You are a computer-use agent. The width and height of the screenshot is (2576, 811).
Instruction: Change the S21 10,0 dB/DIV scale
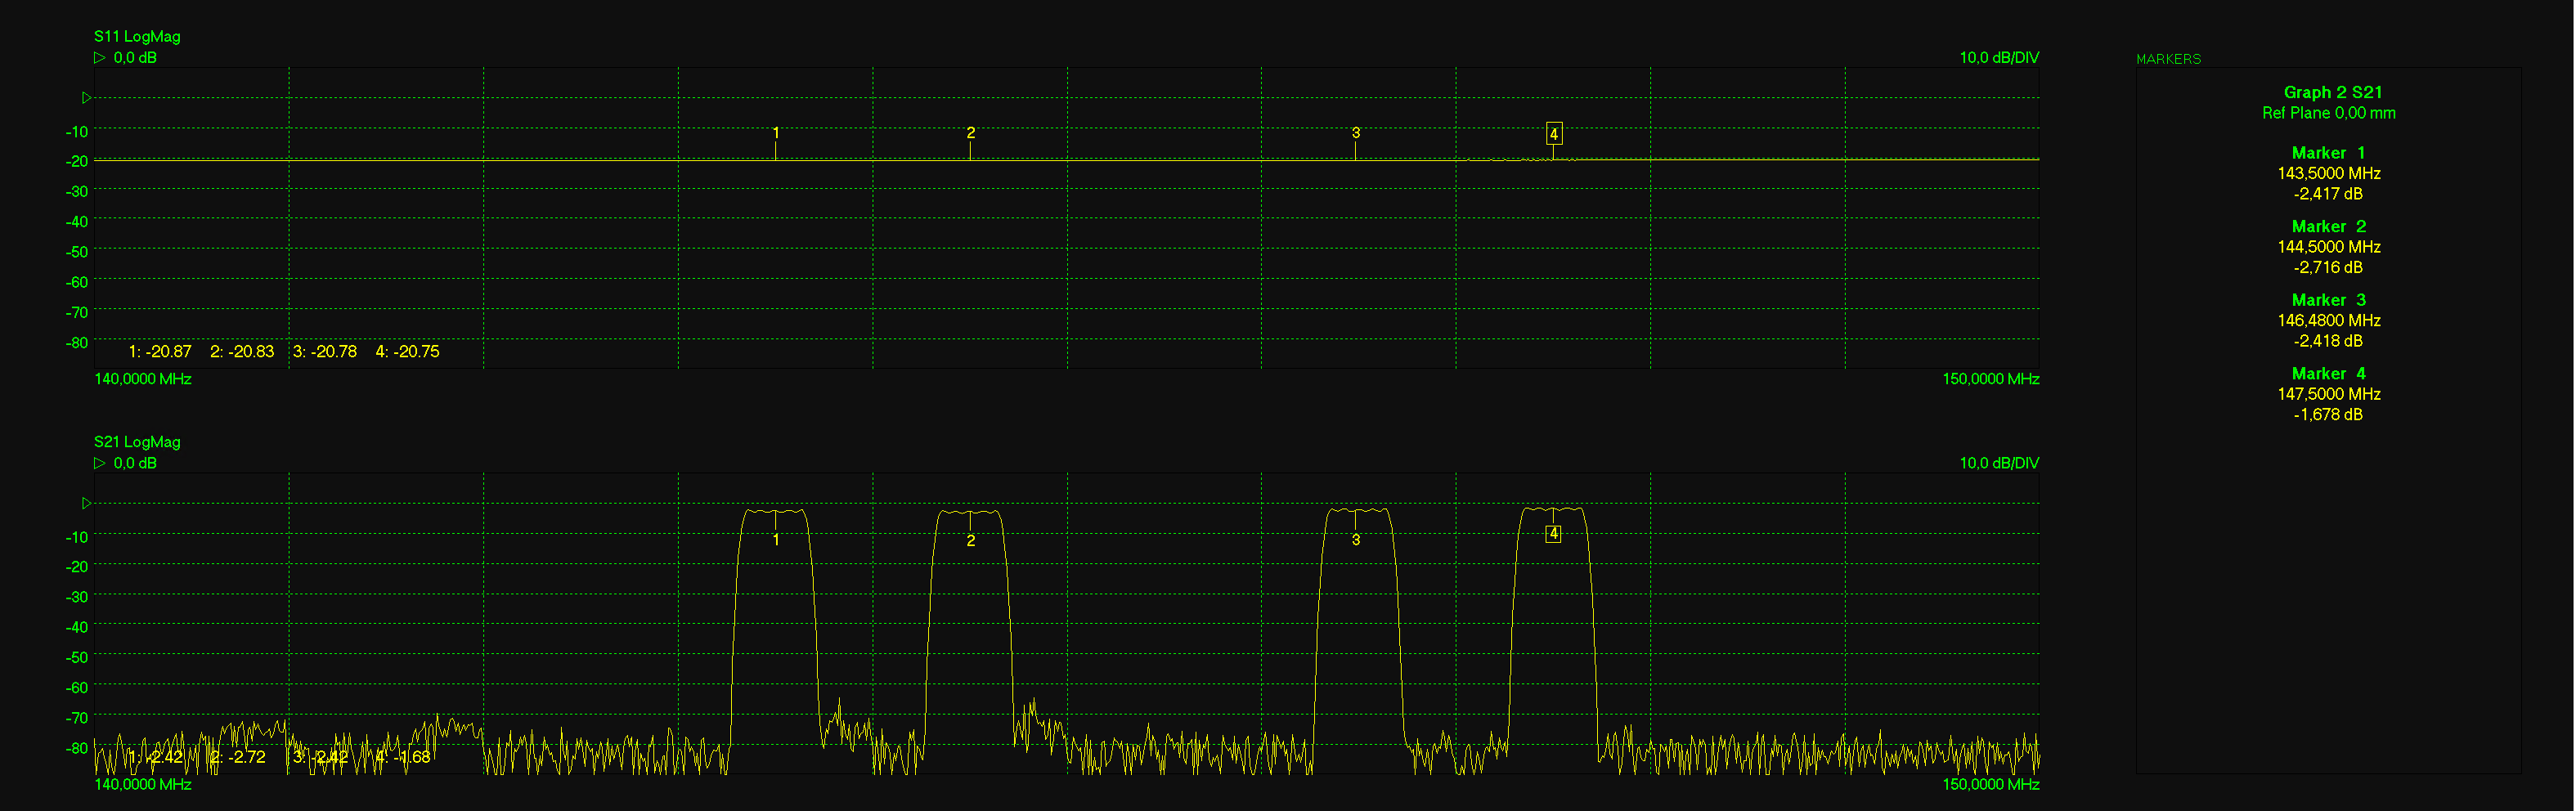tap(1998, 463)
